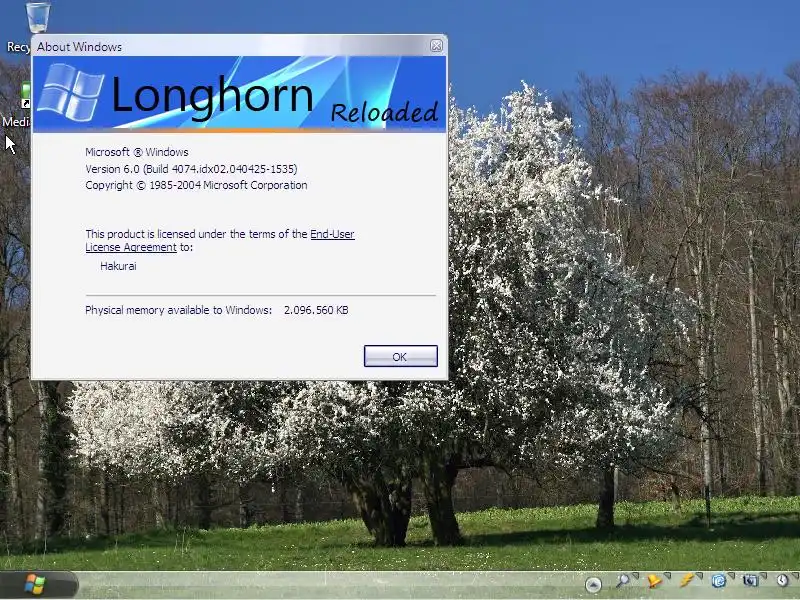Open the clock icon in the tray
The width and height of the screenshot is (800, 600).
click(783, 580)
